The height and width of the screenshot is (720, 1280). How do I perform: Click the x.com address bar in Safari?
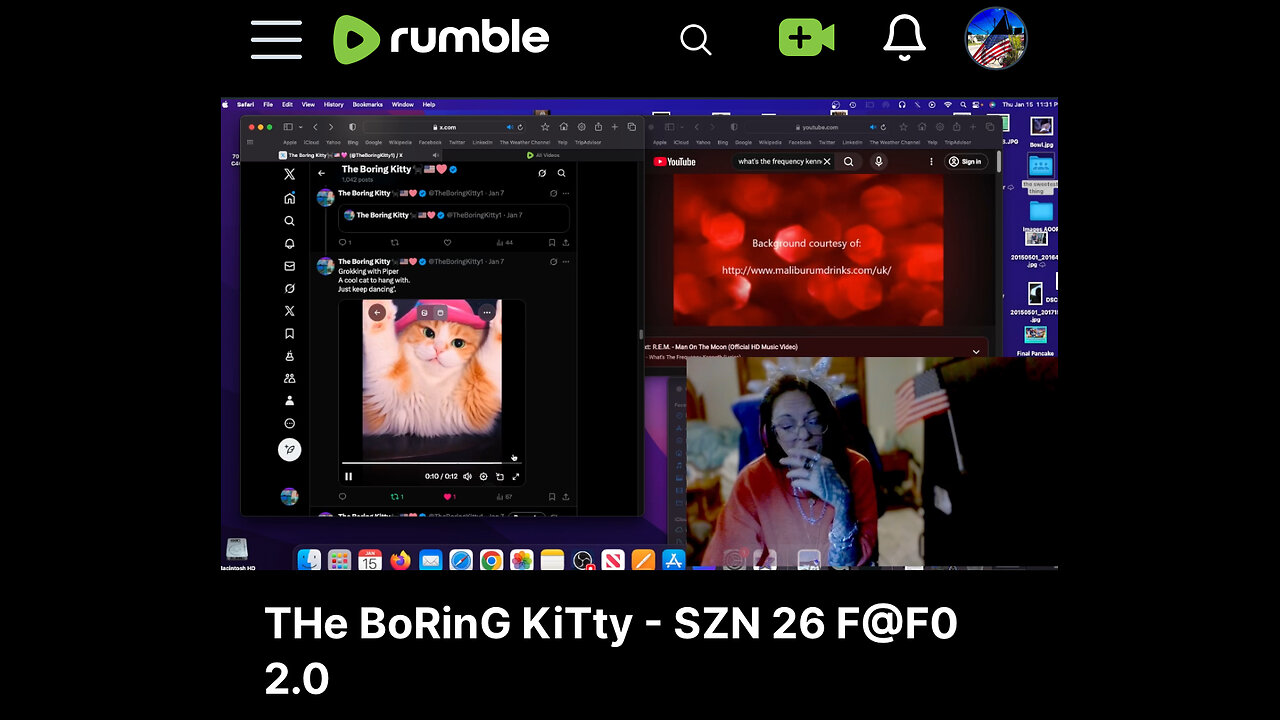coord(446,127)
